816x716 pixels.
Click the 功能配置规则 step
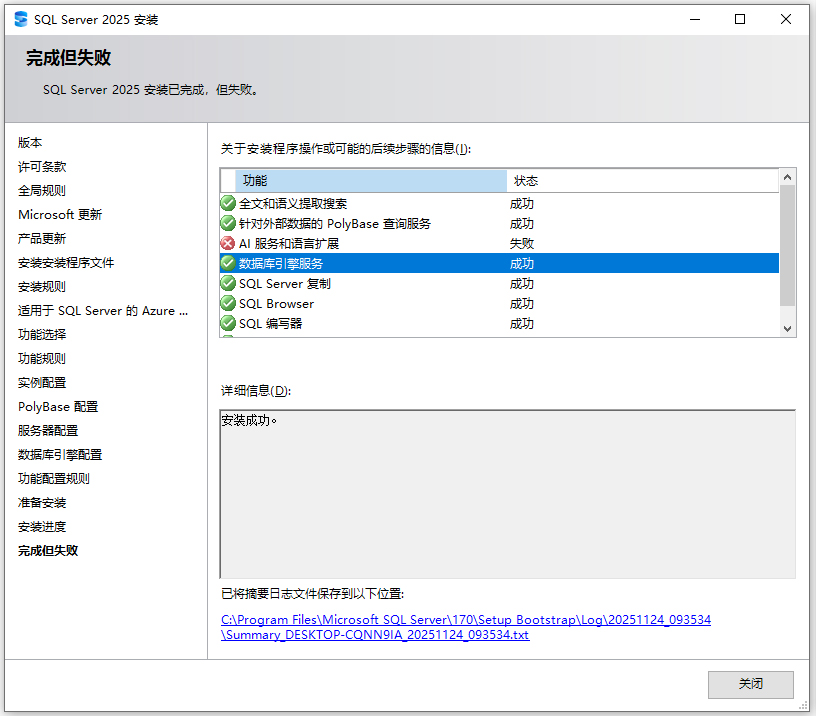[x=54, y=479]
